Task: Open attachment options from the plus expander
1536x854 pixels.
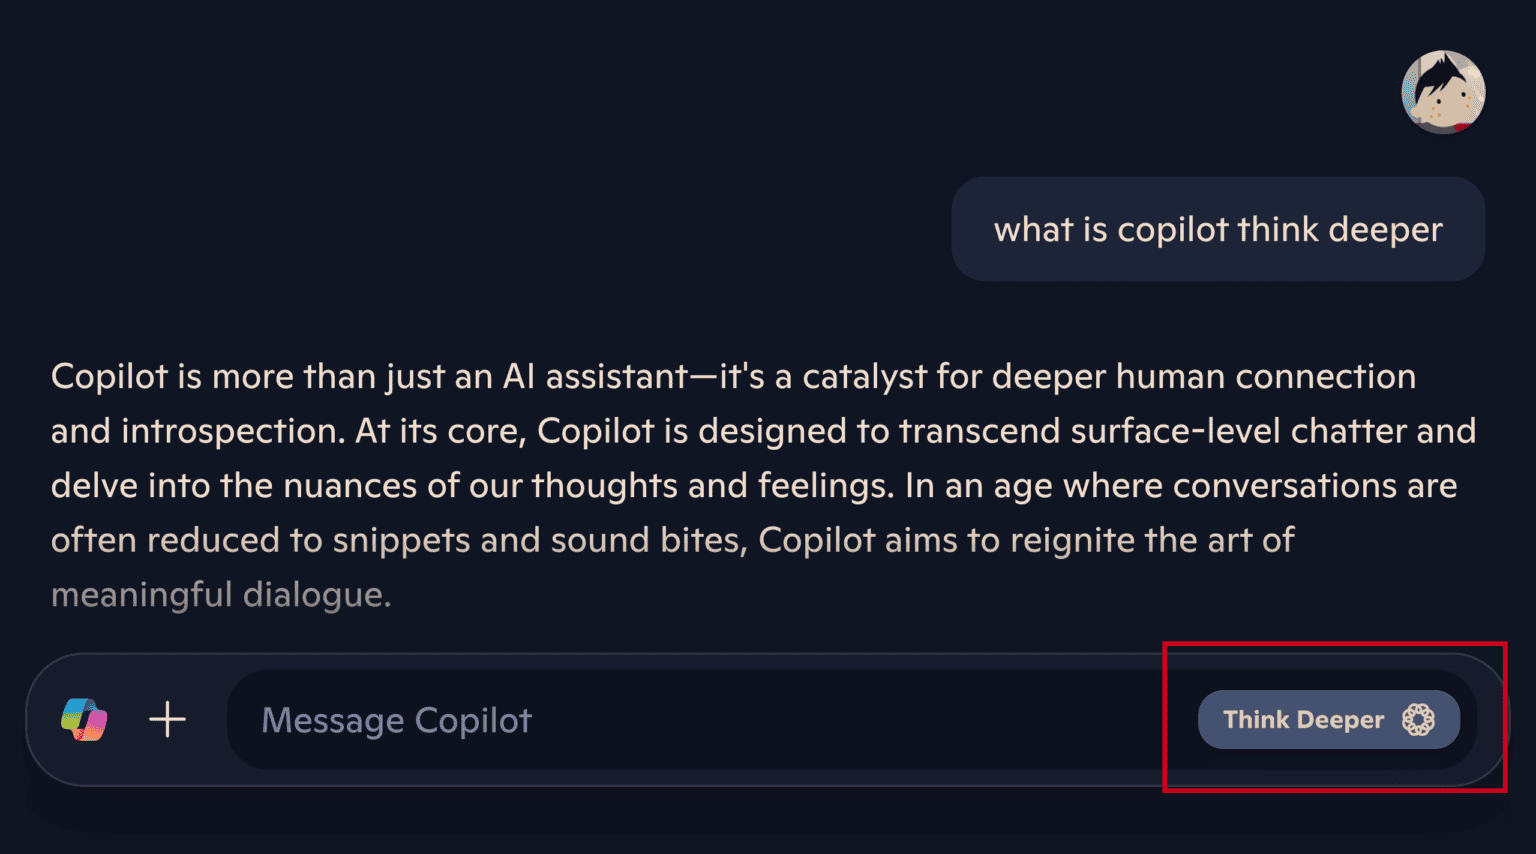Action: click(167, 719)
